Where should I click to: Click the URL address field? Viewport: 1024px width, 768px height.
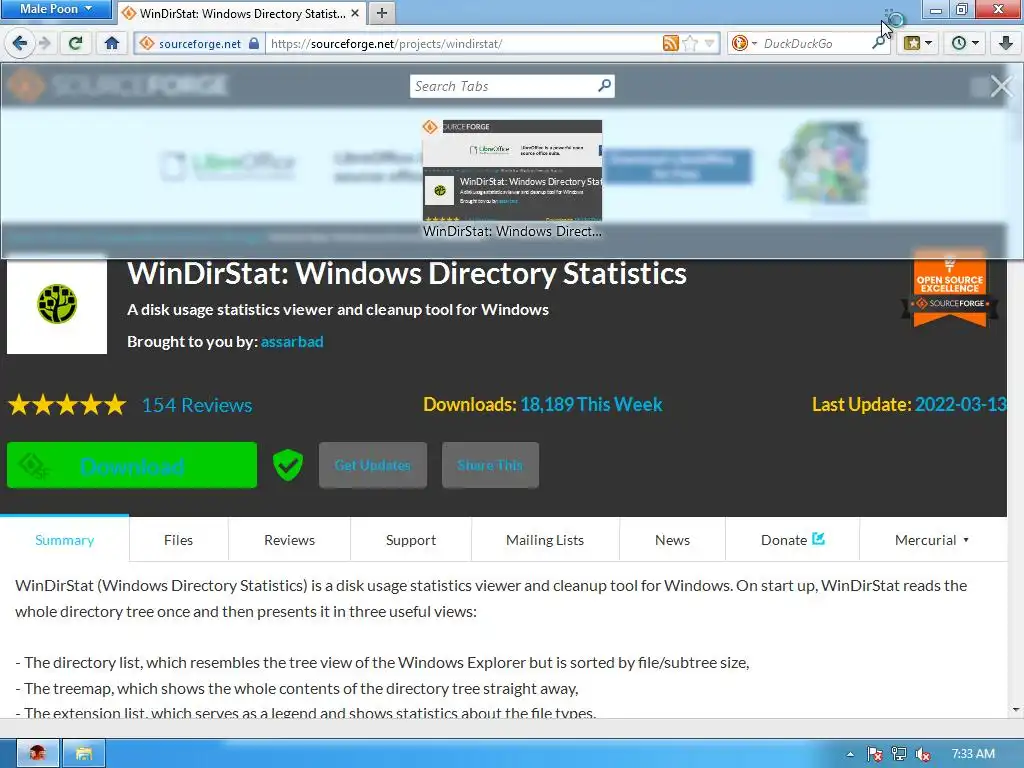(x=464, y=44)
